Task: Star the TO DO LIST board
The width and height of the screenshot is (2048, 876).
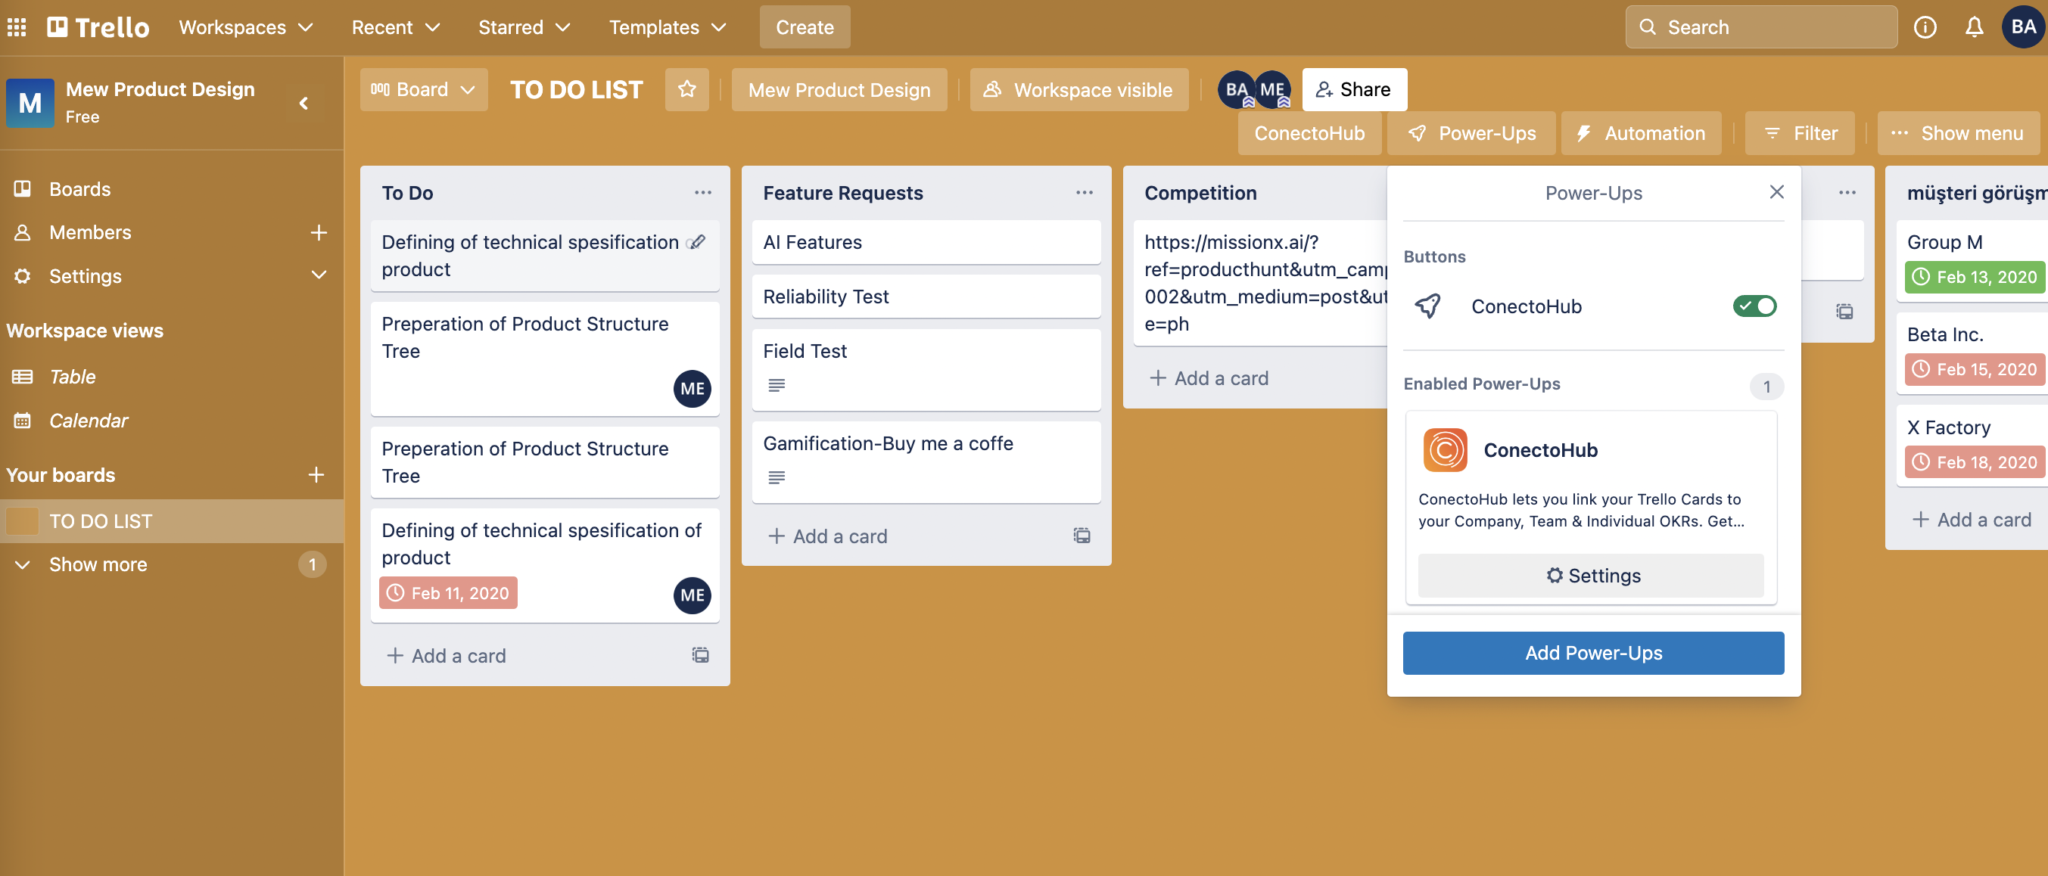Action: pos(687,89)
